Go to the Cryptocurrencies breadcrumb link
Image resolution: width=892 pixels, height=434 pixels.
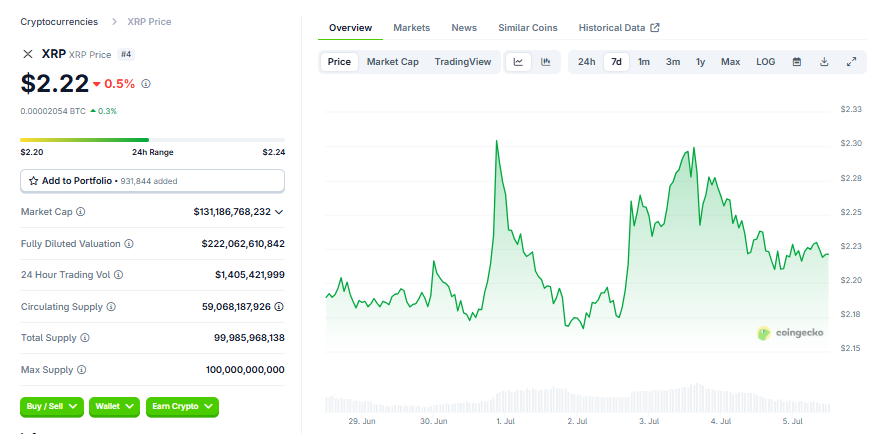pyautogui.click(x=59, y=22)
